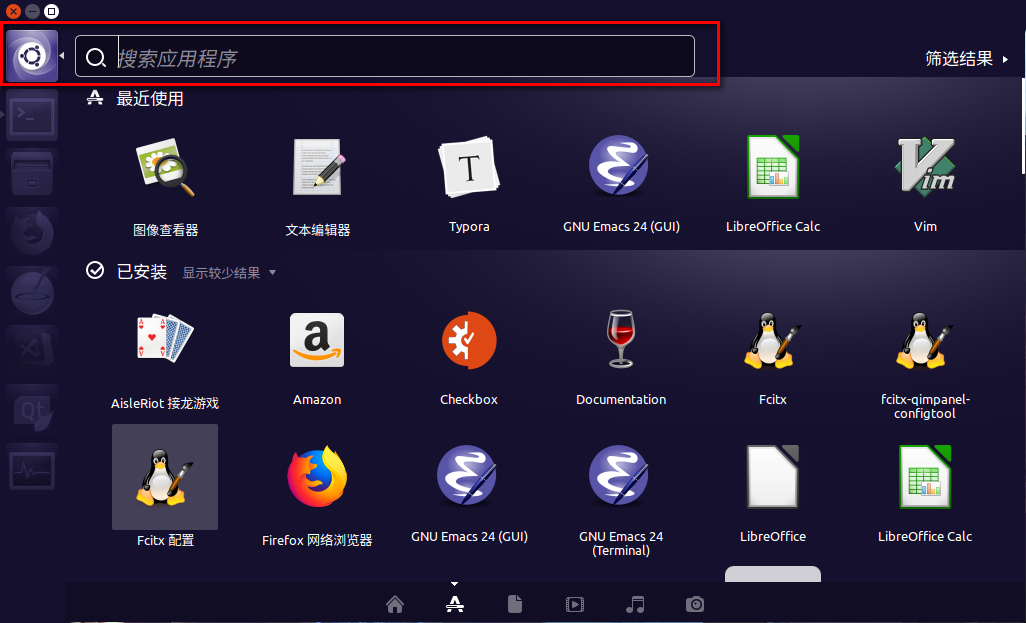Click the Dash vertical scrollbar
This screenshot has height=623, width=1026.
(1023, 128)
